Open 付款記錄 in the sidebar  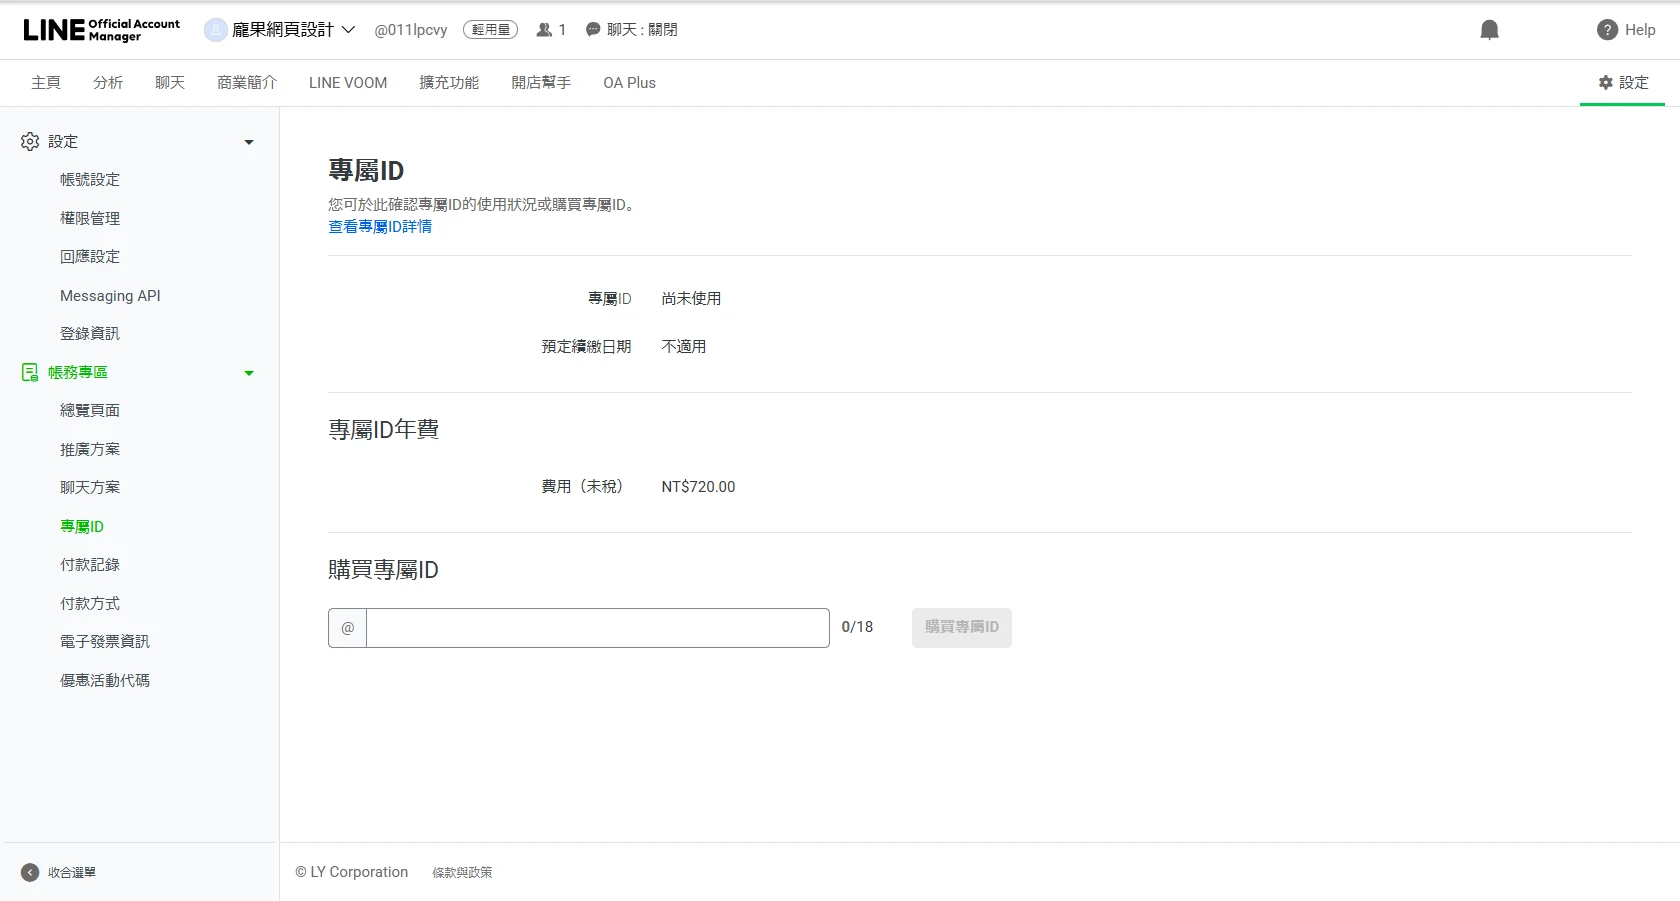[90, 565]
